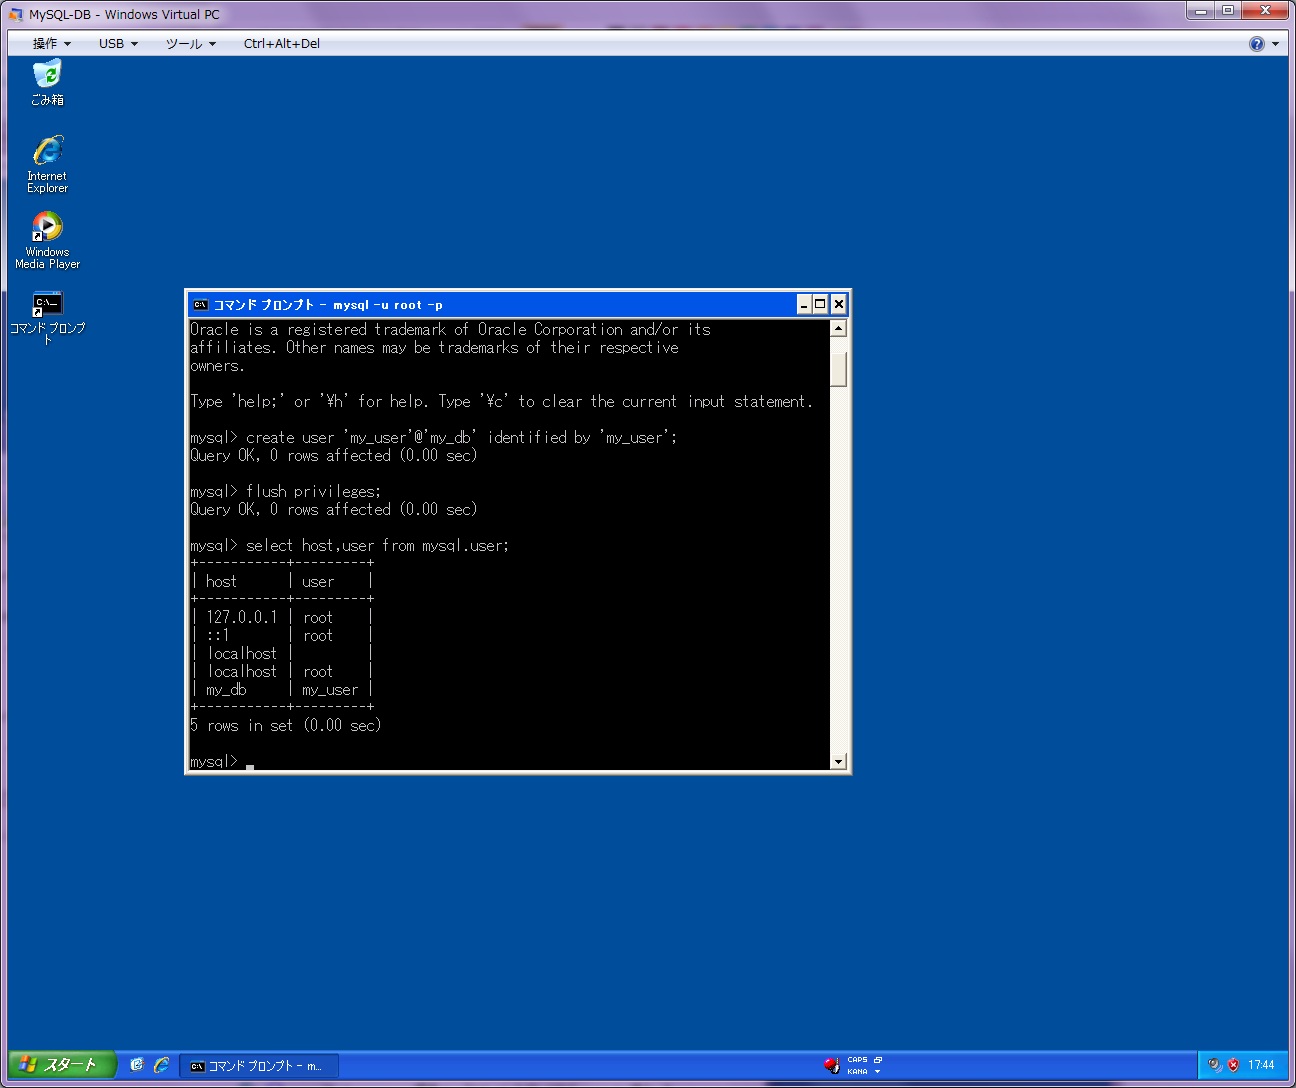The height and width of the screenshot is (1088, 1296).
Task: Toggle the KANA indicator in language bar
Action: coord(858,1072)
